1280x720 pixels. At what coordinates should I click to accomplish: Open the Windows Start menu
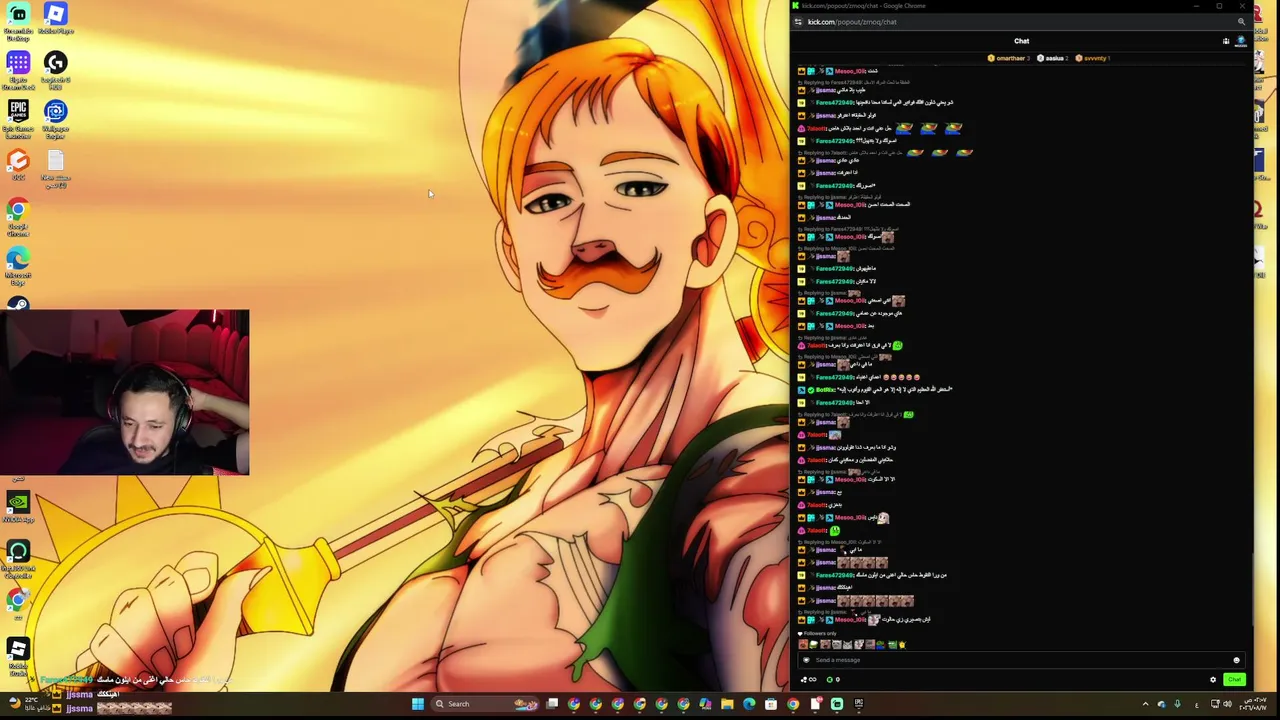(x=417, y=704)
